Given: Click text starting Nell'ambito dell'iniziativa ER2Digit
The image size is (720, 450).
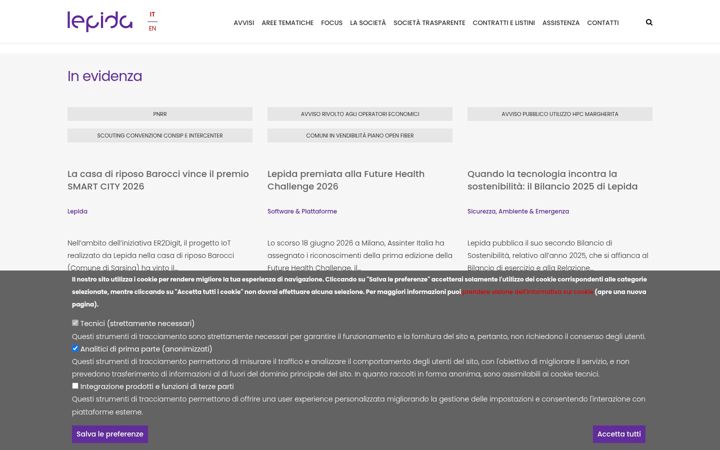Looking at the screenshot, I should point(151,255).
